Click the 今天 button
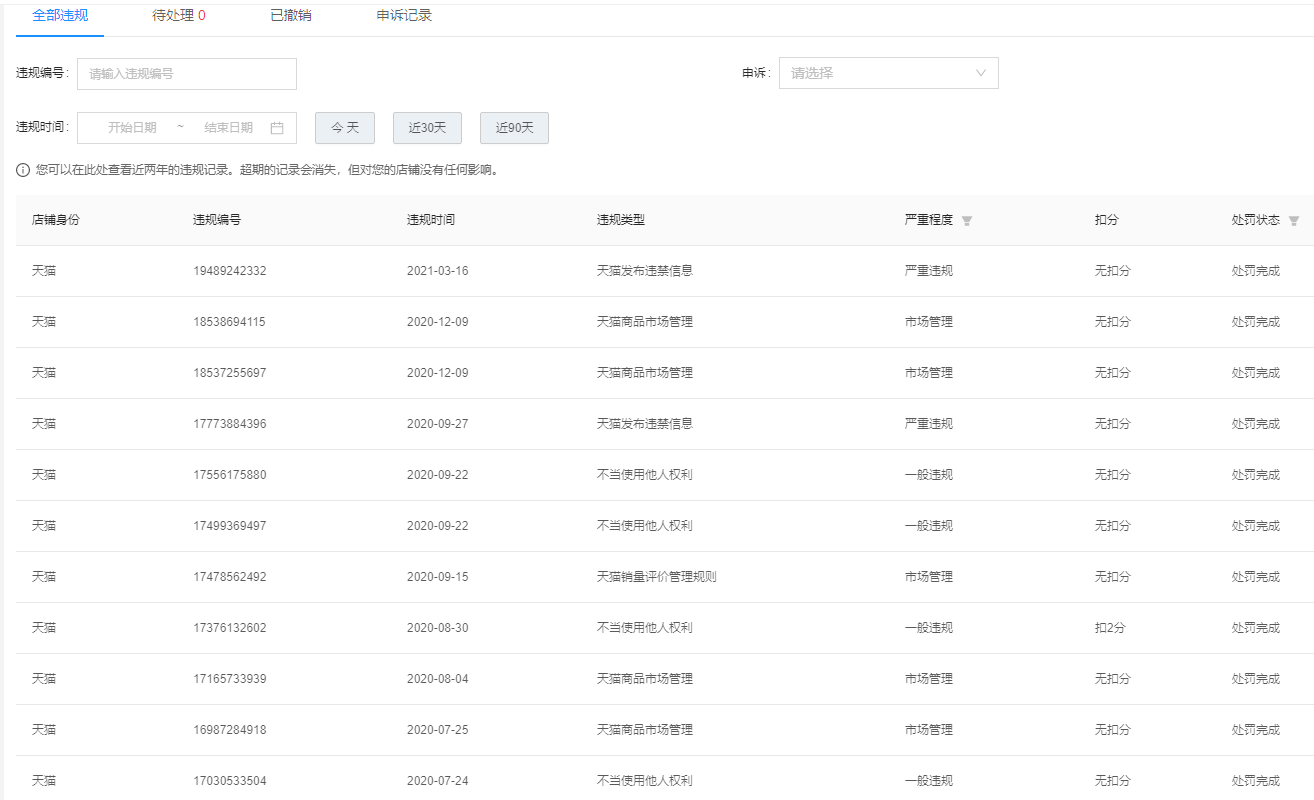Image resolution: width=1314 pixels, height=800 pixels. coord(345,128)
